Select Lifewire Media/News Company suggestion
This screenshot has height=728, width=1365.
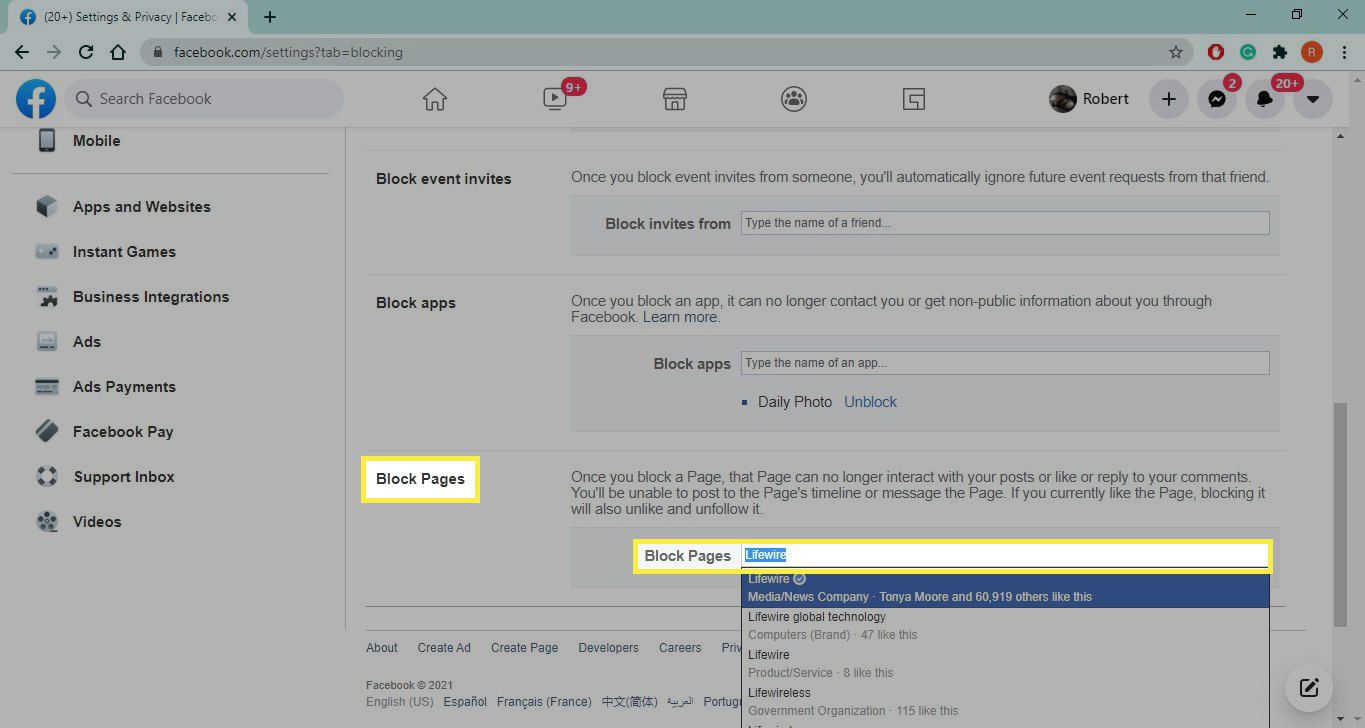tap(1005, 589)
